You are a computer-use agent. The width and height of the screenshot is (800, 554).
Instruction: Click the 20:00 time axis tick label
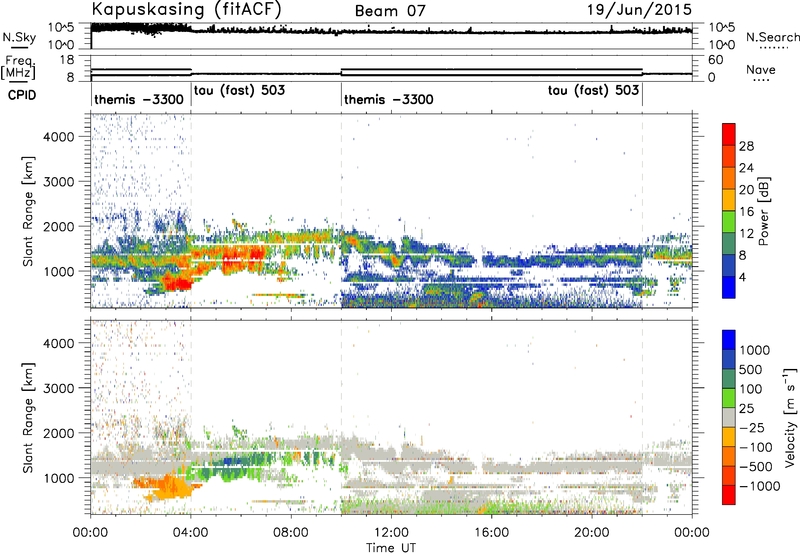(592, 533)
